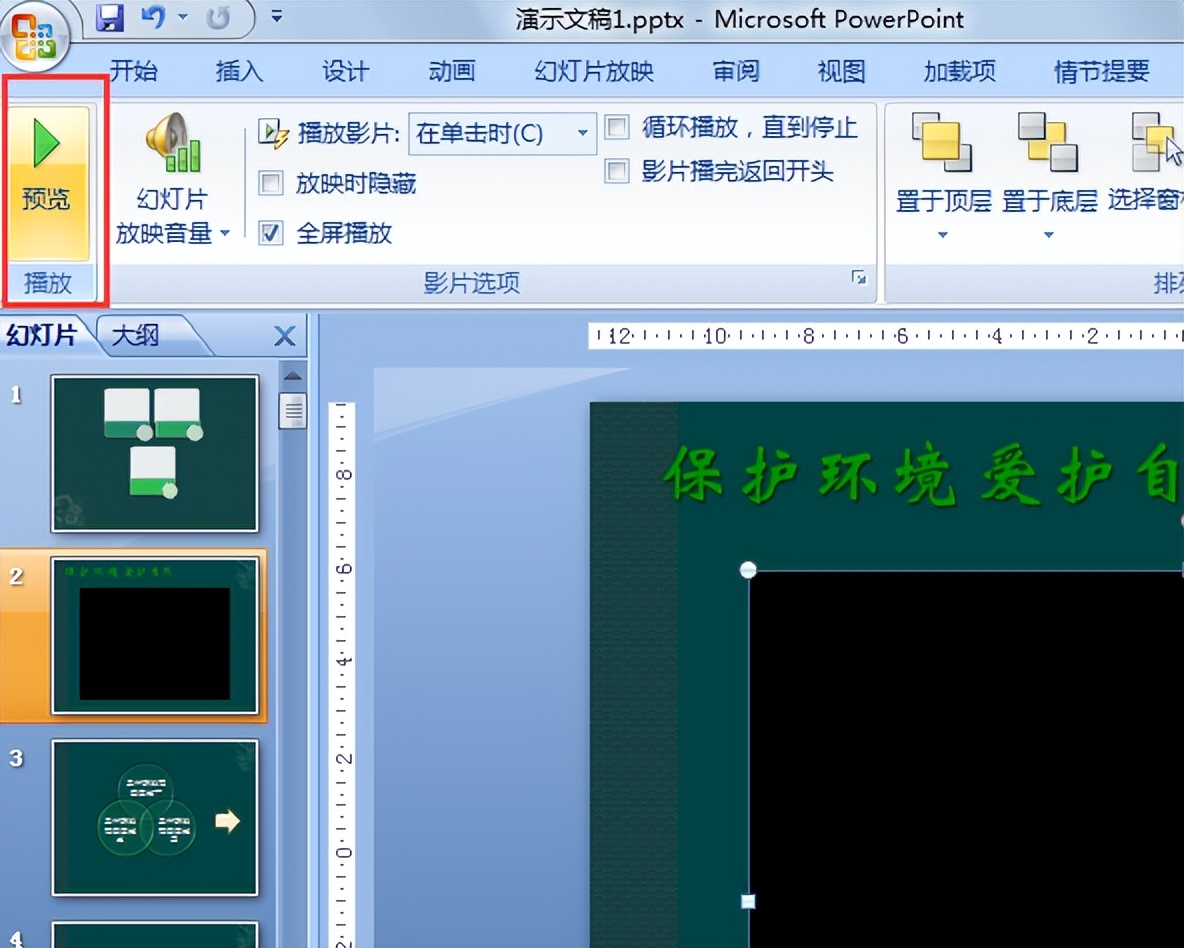
Task: Open the Office button menu
Action: tap(33, 36)
